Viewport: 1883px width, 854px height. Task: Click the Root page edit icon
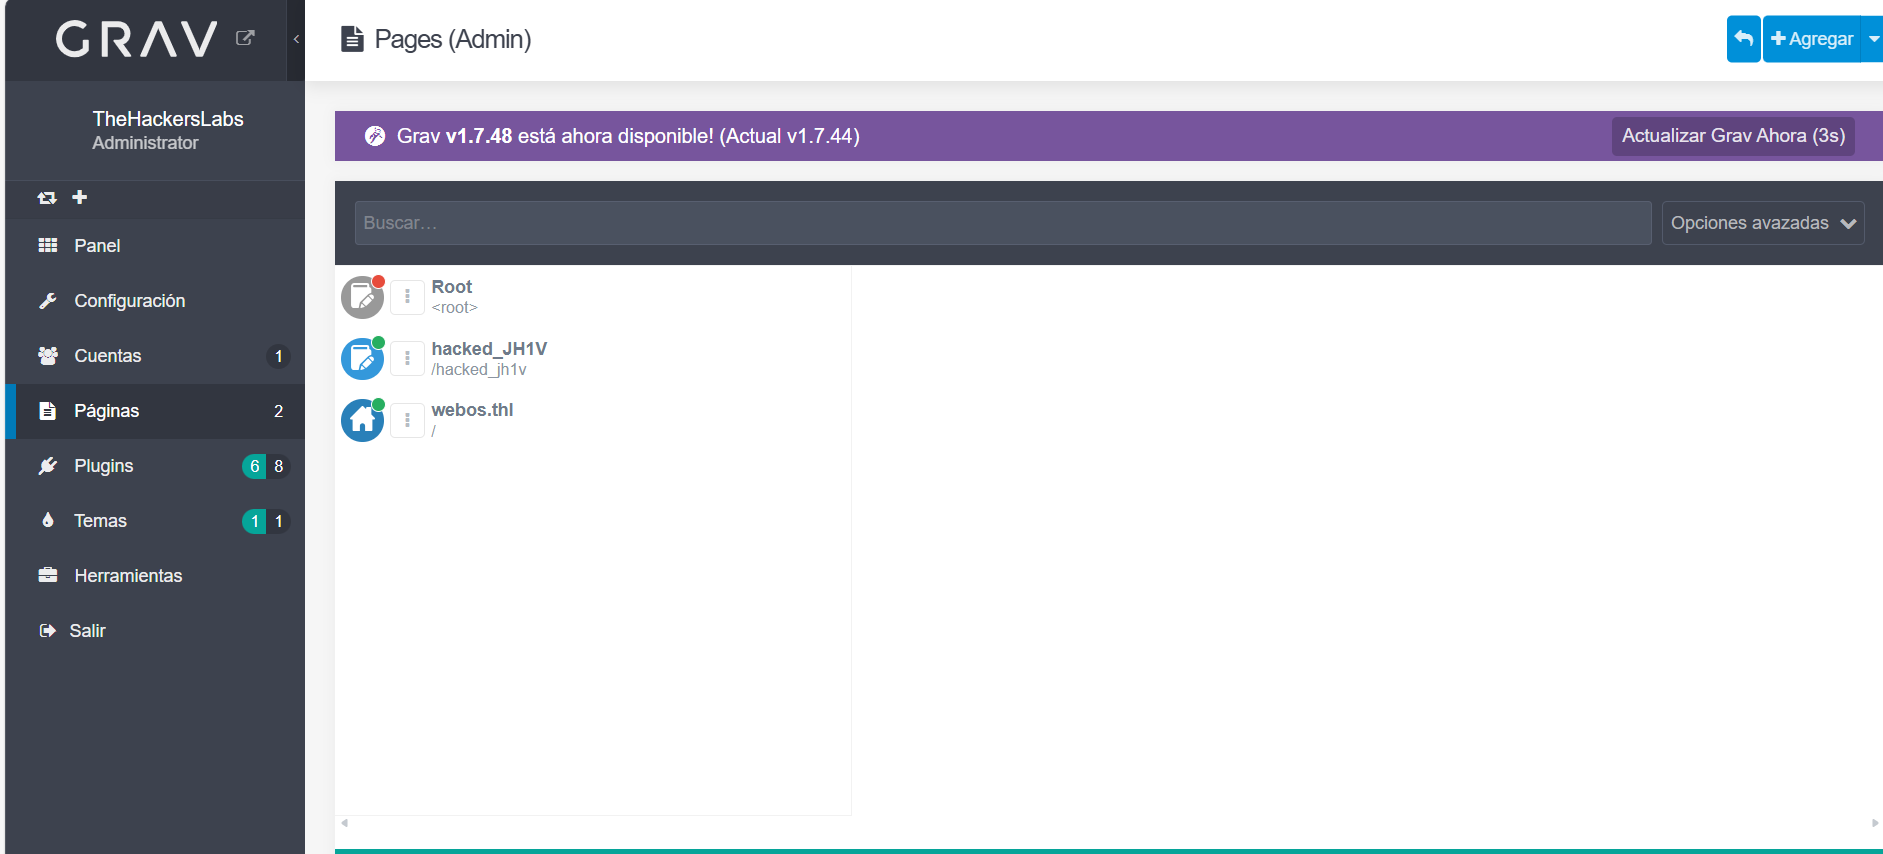pos(362,297)
